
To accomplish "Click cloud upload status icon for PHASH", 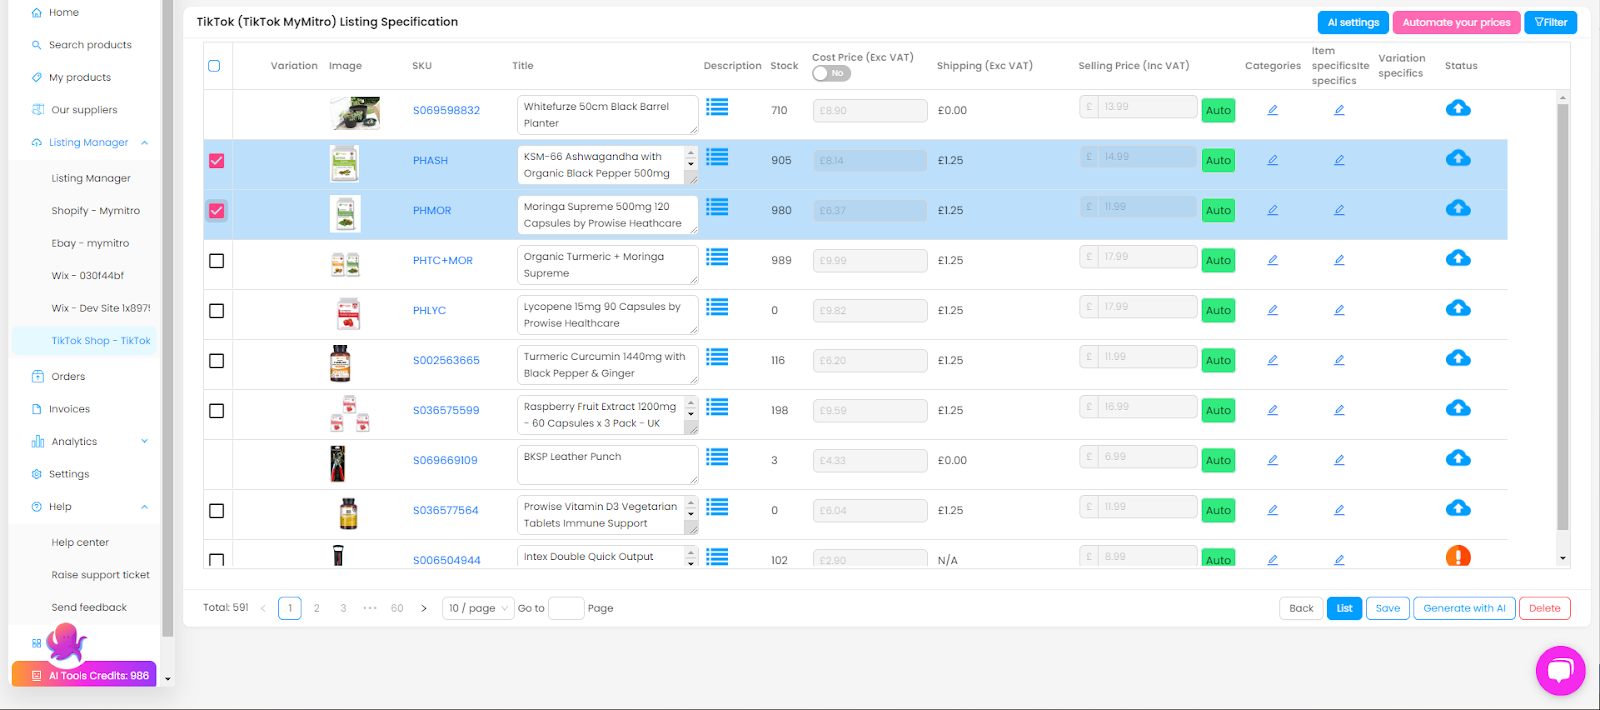I will click(x=1458, y=158).
